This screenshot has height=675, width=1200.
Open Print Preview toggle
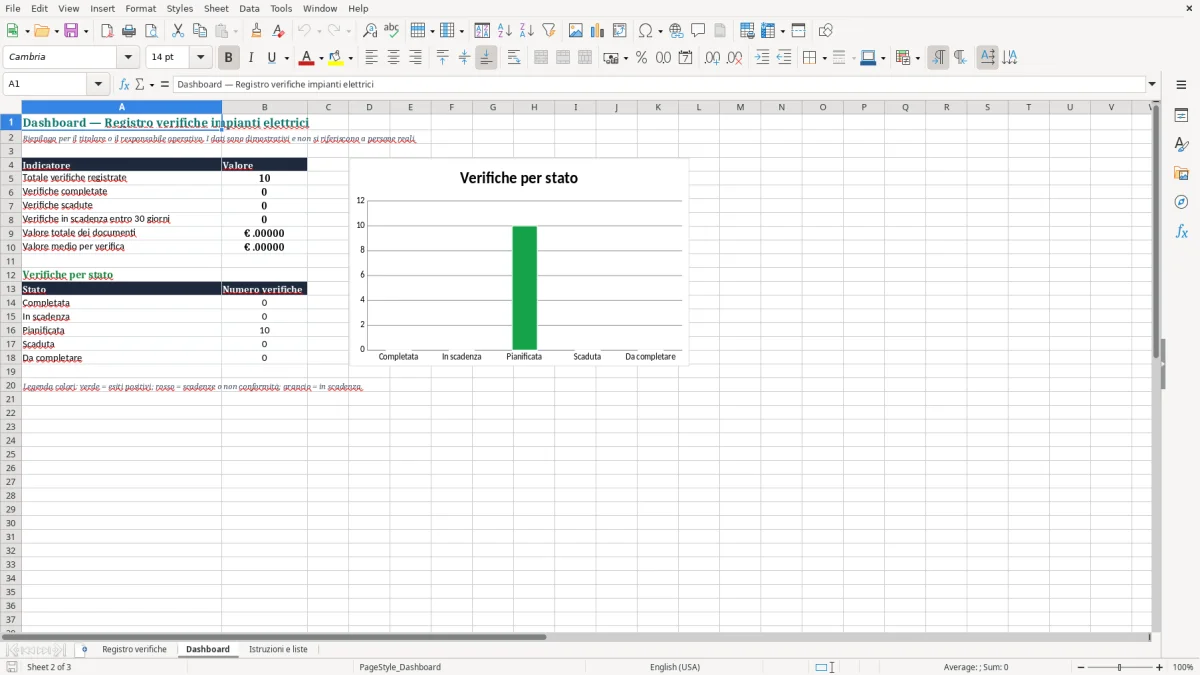click(151, 31)
